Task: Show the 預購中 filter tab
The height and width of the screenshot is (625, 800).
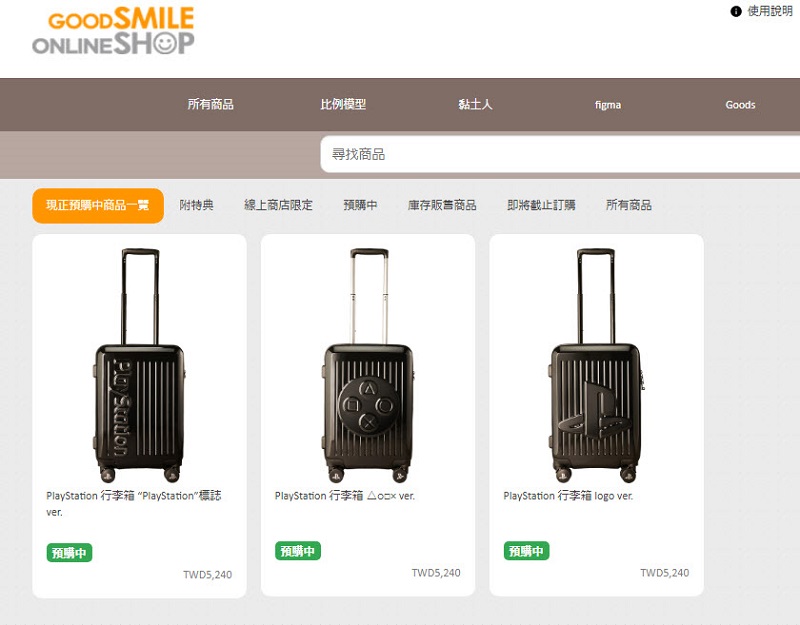Action: coord(360,205)
